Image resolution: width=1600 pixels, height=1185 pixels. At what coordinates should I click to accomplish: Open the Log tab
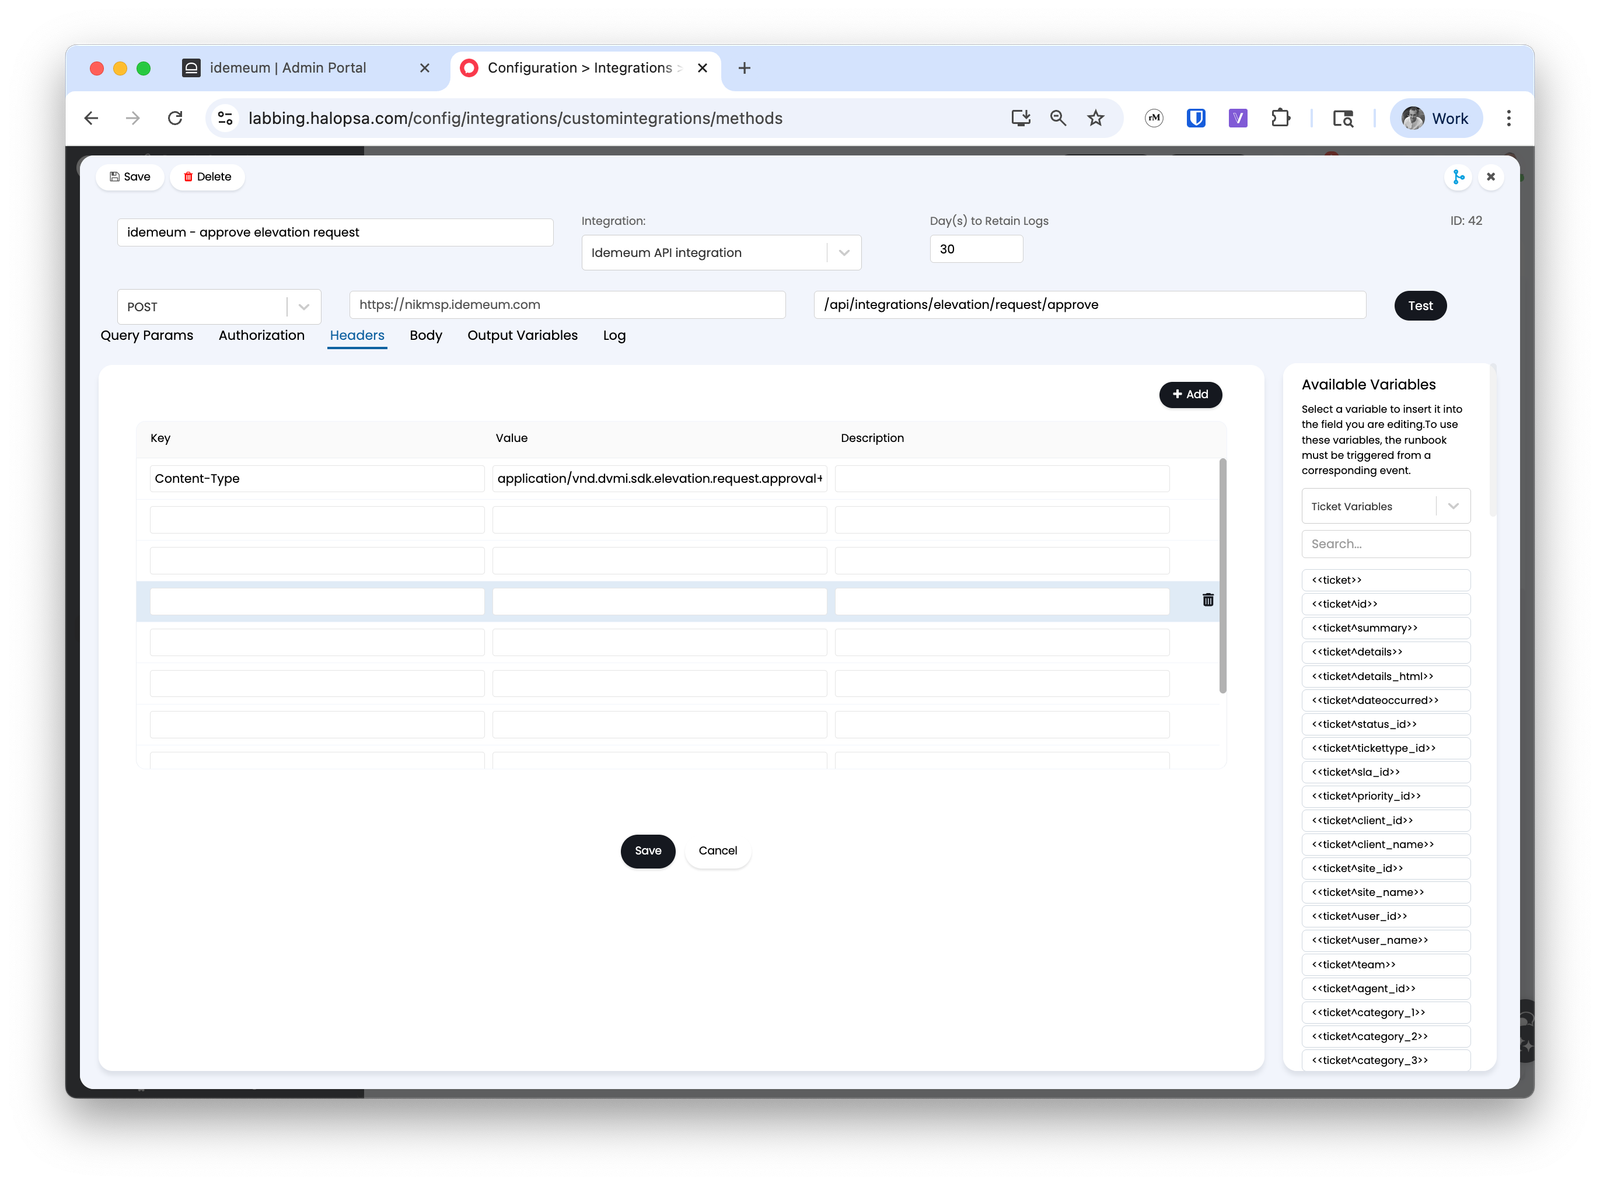(x=614, y=336)
